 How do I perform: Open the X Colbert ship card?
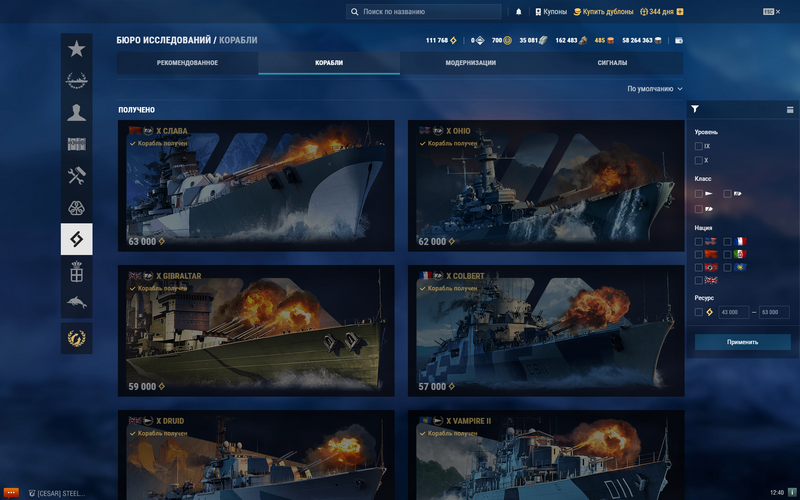tap(546, 331)
